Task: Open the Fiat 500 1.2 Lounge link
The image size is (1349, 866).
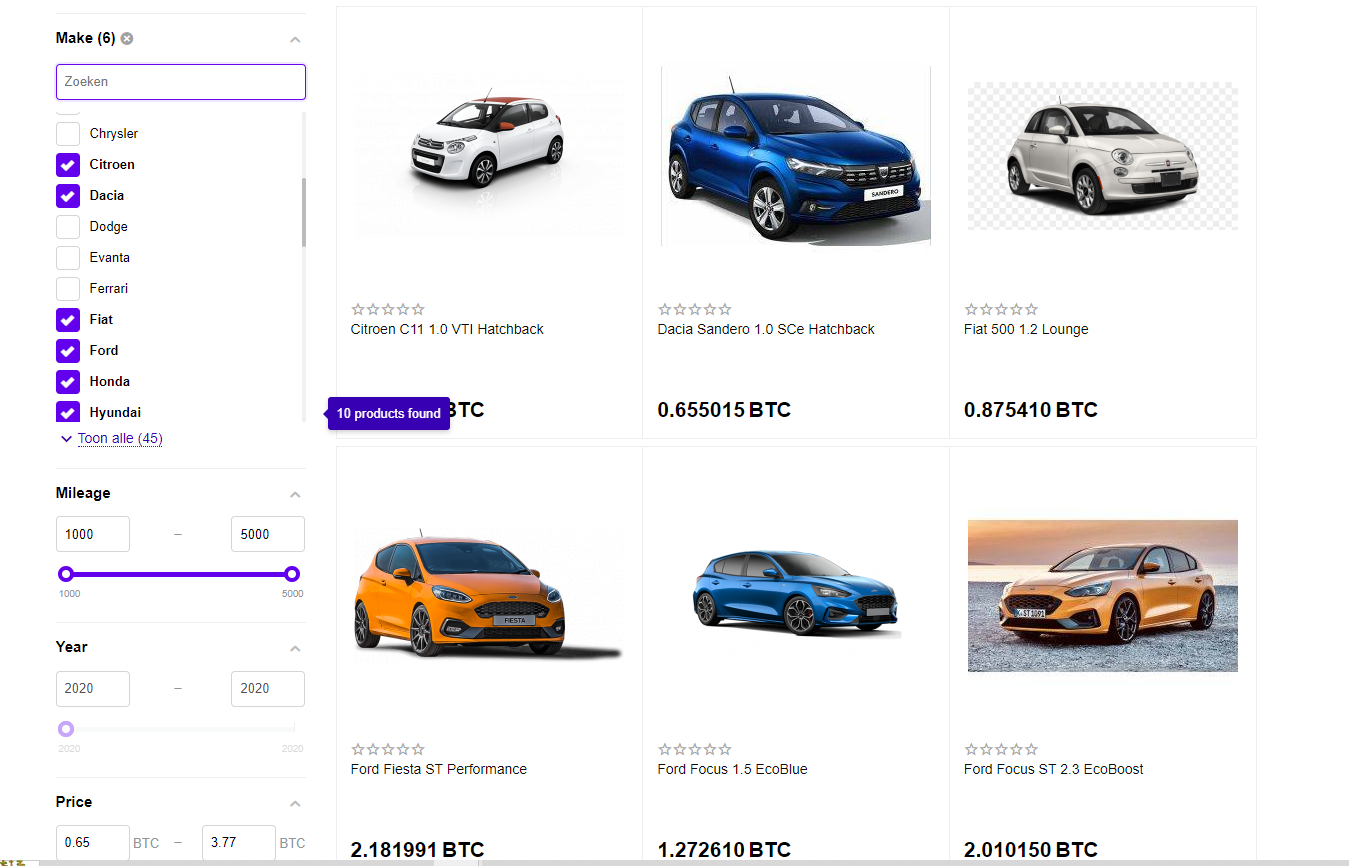Action: pyautogui.click(x=1026, y=329)
